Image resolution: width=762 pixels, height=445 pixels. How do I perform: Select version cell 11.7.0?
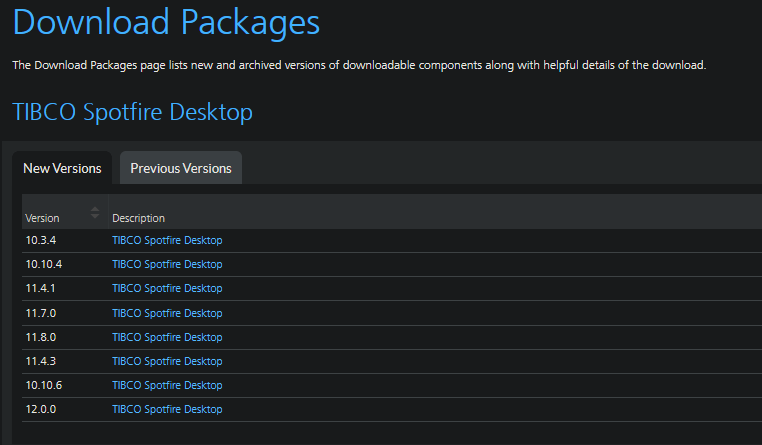click(x=41, y=313)
